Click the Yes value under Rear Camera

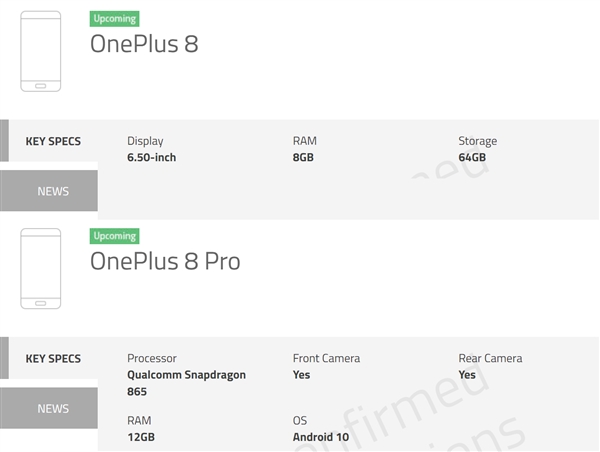tap(467, 375)
